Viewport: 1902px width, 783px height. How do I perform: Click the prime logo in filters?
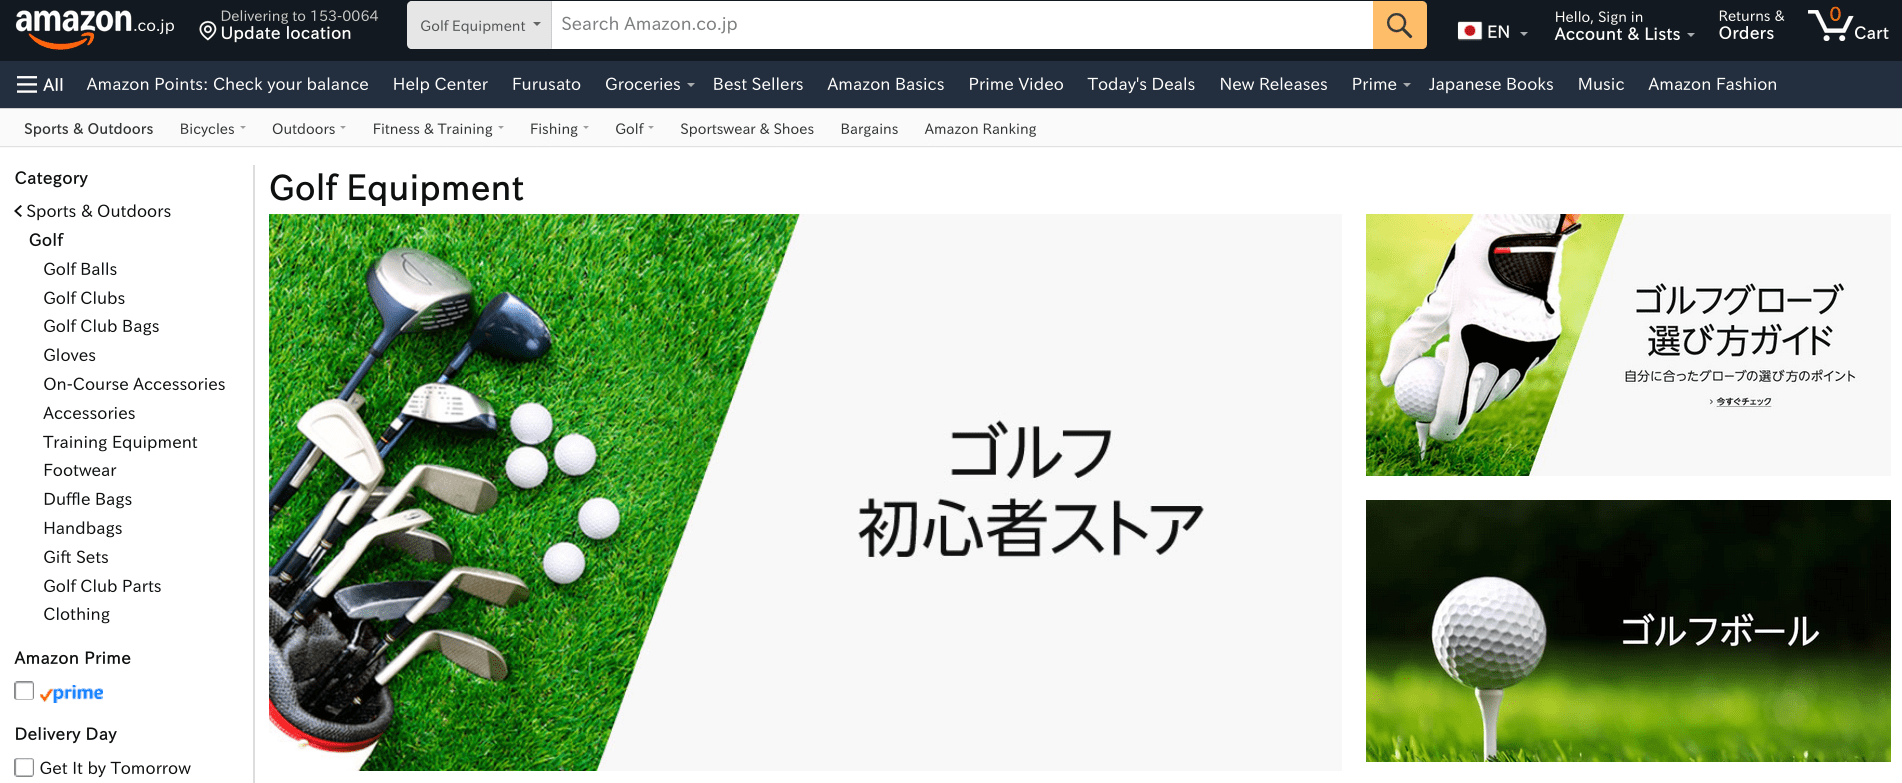pos(72,693)
